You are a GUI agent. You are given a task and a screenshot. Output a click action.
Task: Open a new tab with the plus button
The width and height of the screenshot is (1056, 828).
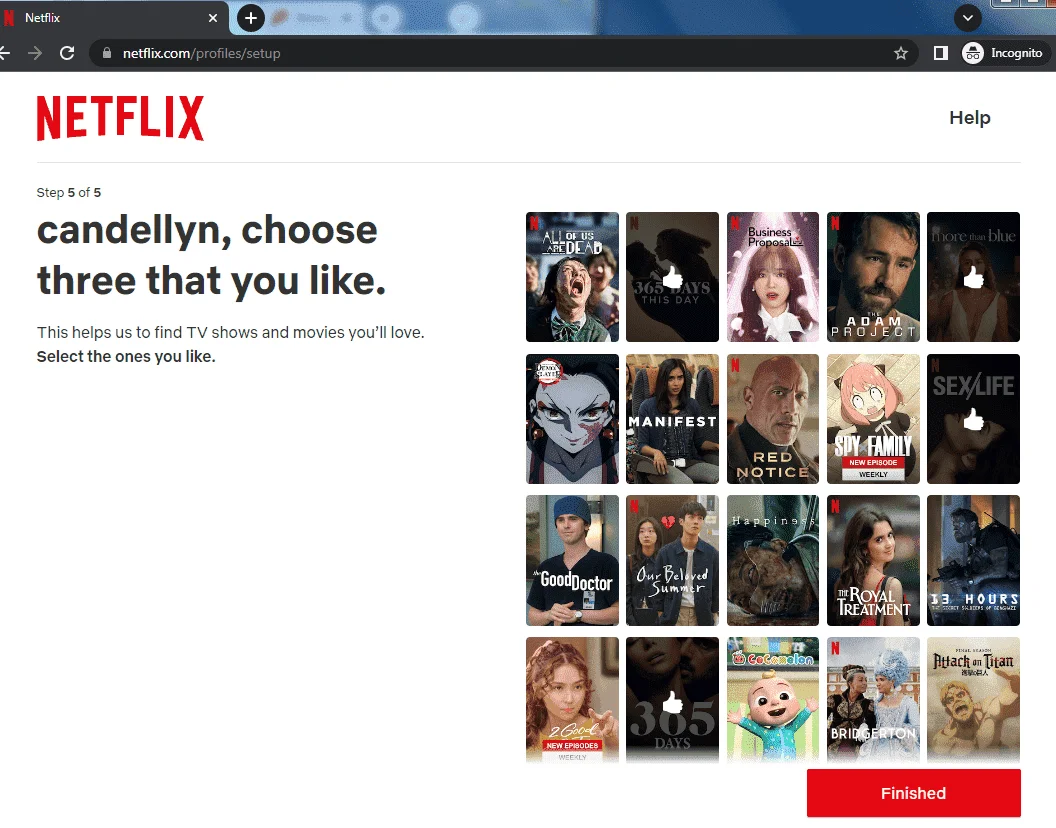251,18
